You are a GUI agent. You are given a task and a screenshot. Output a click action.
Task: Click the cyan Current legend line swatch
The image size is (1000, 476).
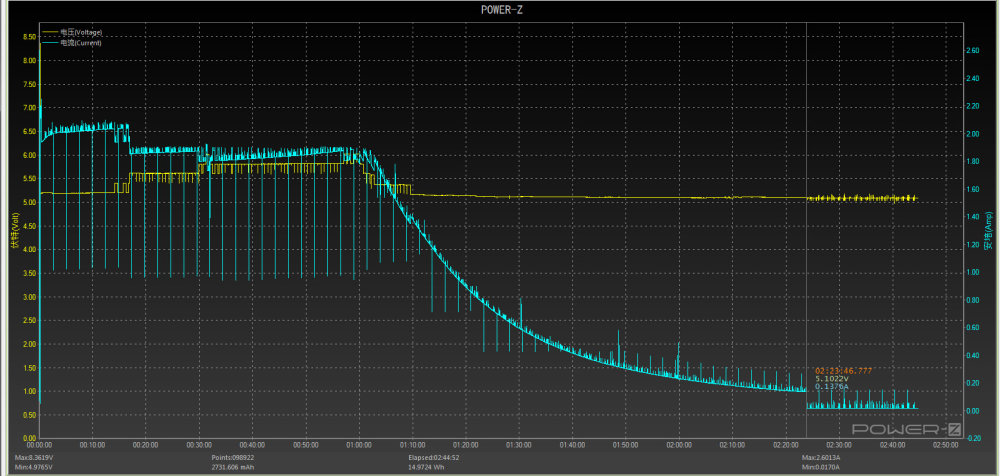coord(50,43)
